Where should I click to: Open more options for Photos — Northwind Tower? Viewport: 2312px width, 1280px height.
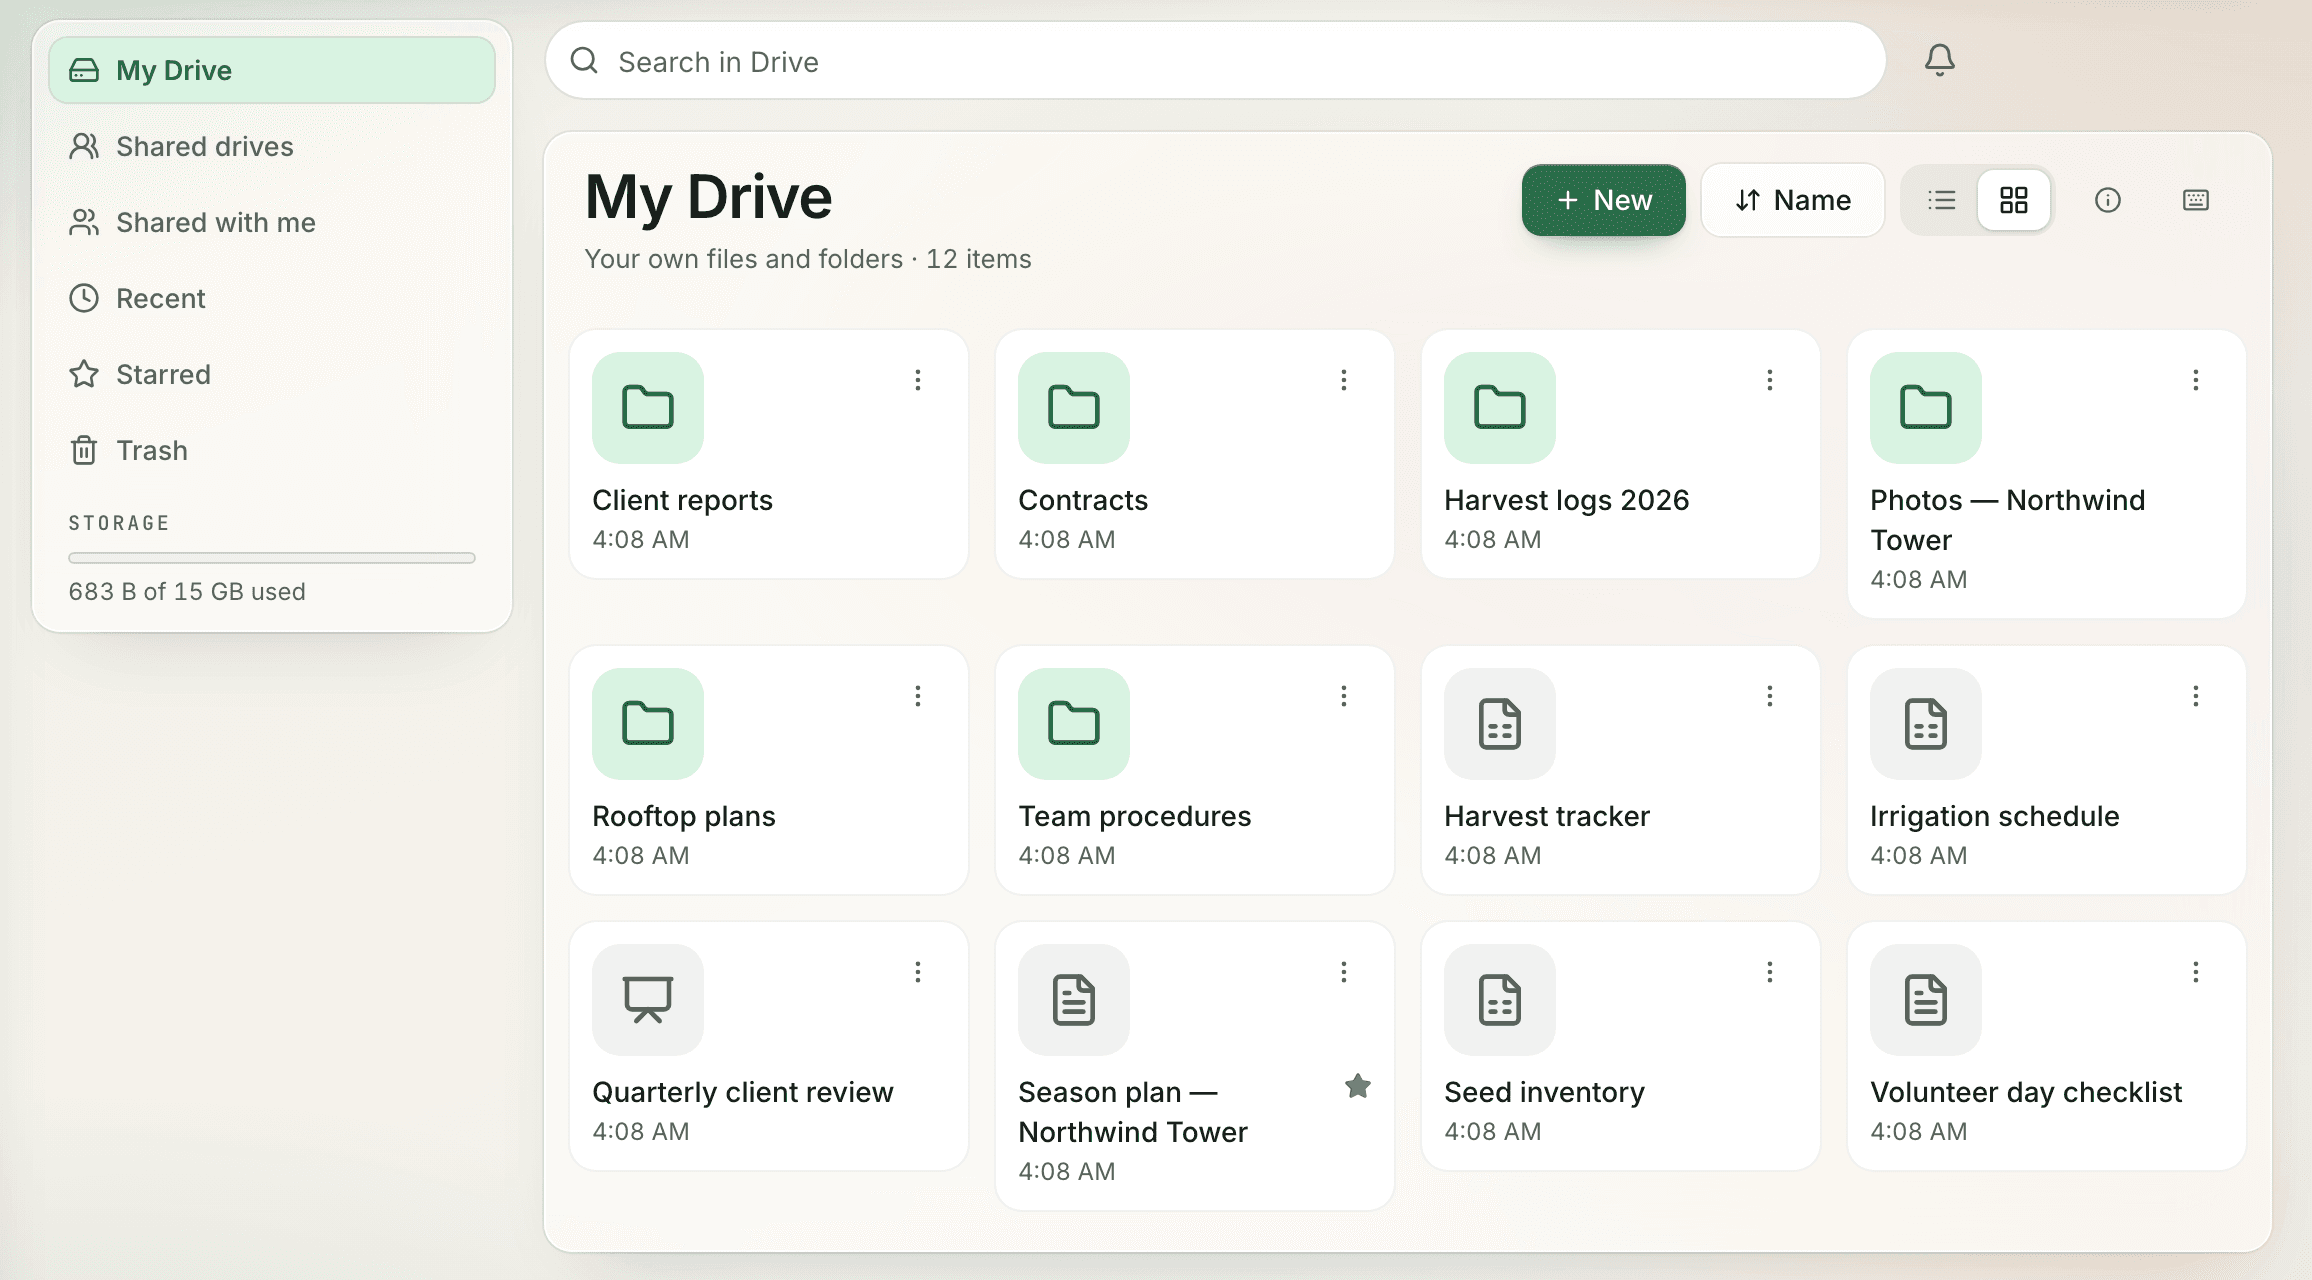[x=2195, y=380]
